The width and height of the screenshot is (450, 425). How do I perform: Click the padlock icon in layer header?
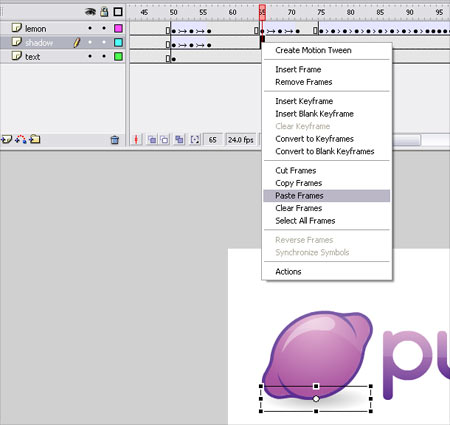pyautogui.click(x=104, y=12)
